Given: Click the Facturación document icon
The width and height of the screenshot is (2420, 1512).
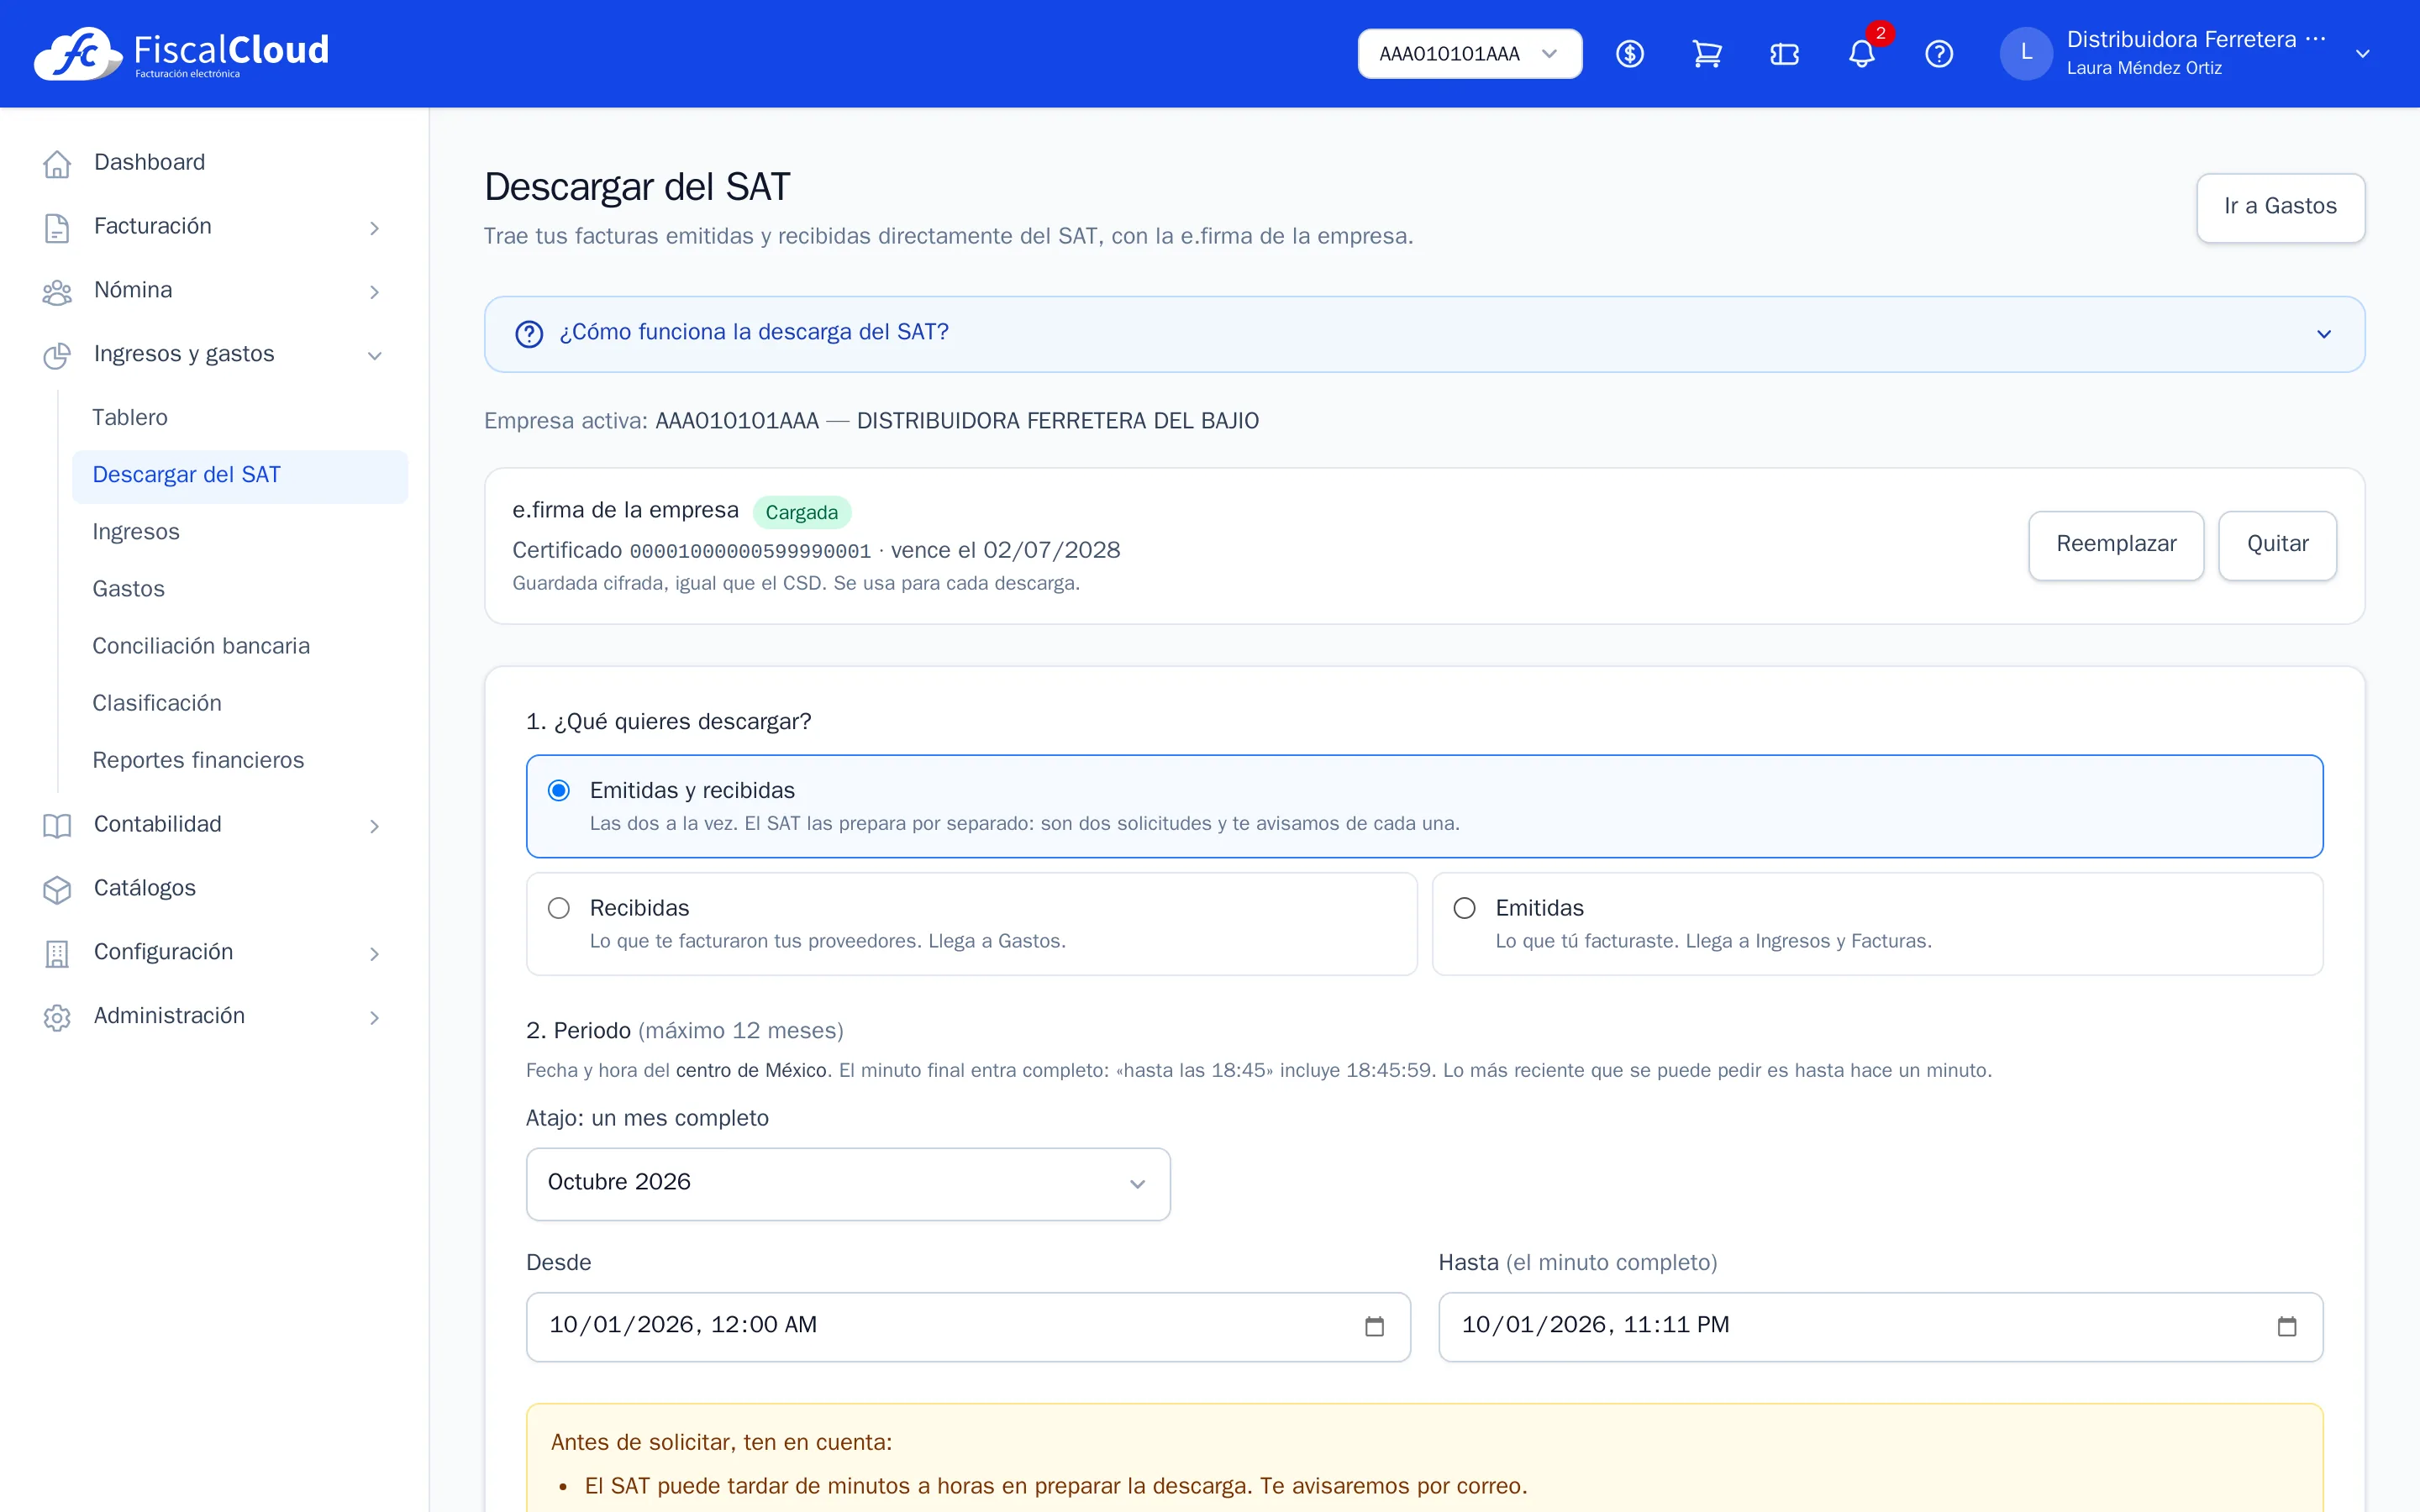Looking at the screenshot, I should pos(57,227).
